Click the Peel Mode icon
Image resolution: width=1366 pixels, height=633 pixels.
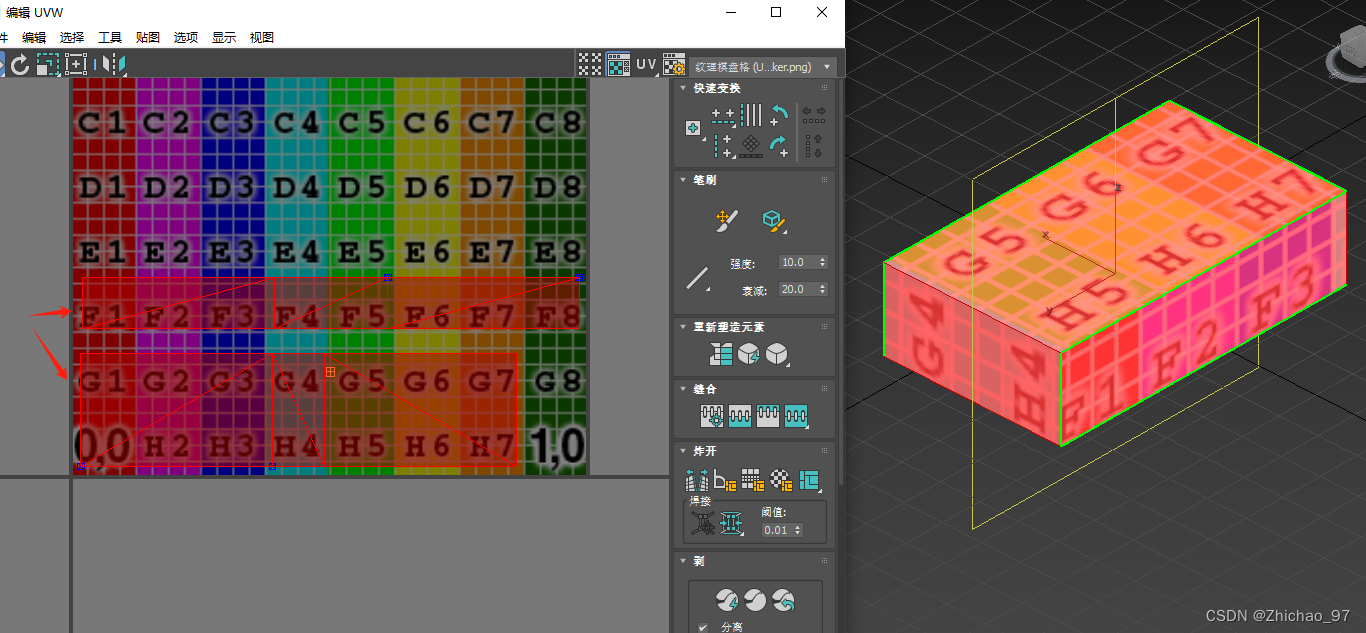pyautogui.click(x=755, y=600)
